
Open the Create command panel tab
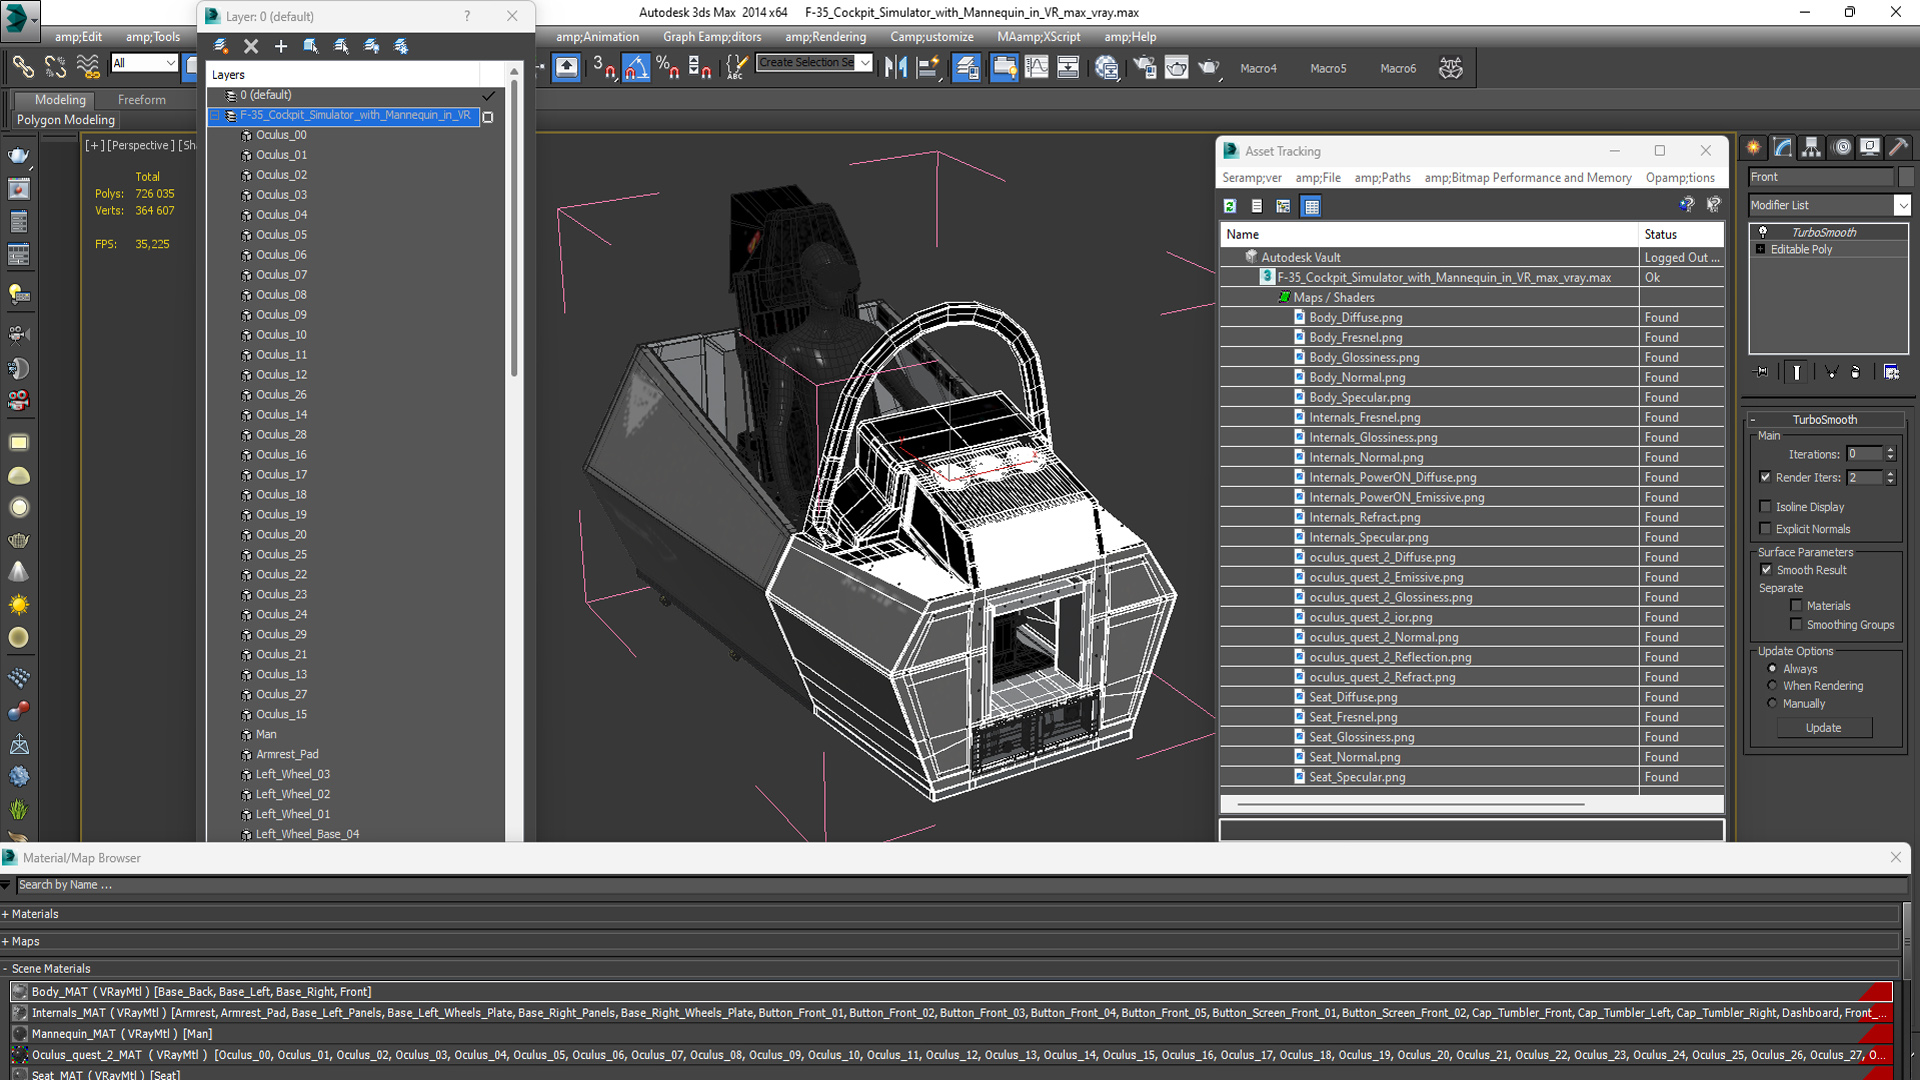click(x=1754, y=148)
